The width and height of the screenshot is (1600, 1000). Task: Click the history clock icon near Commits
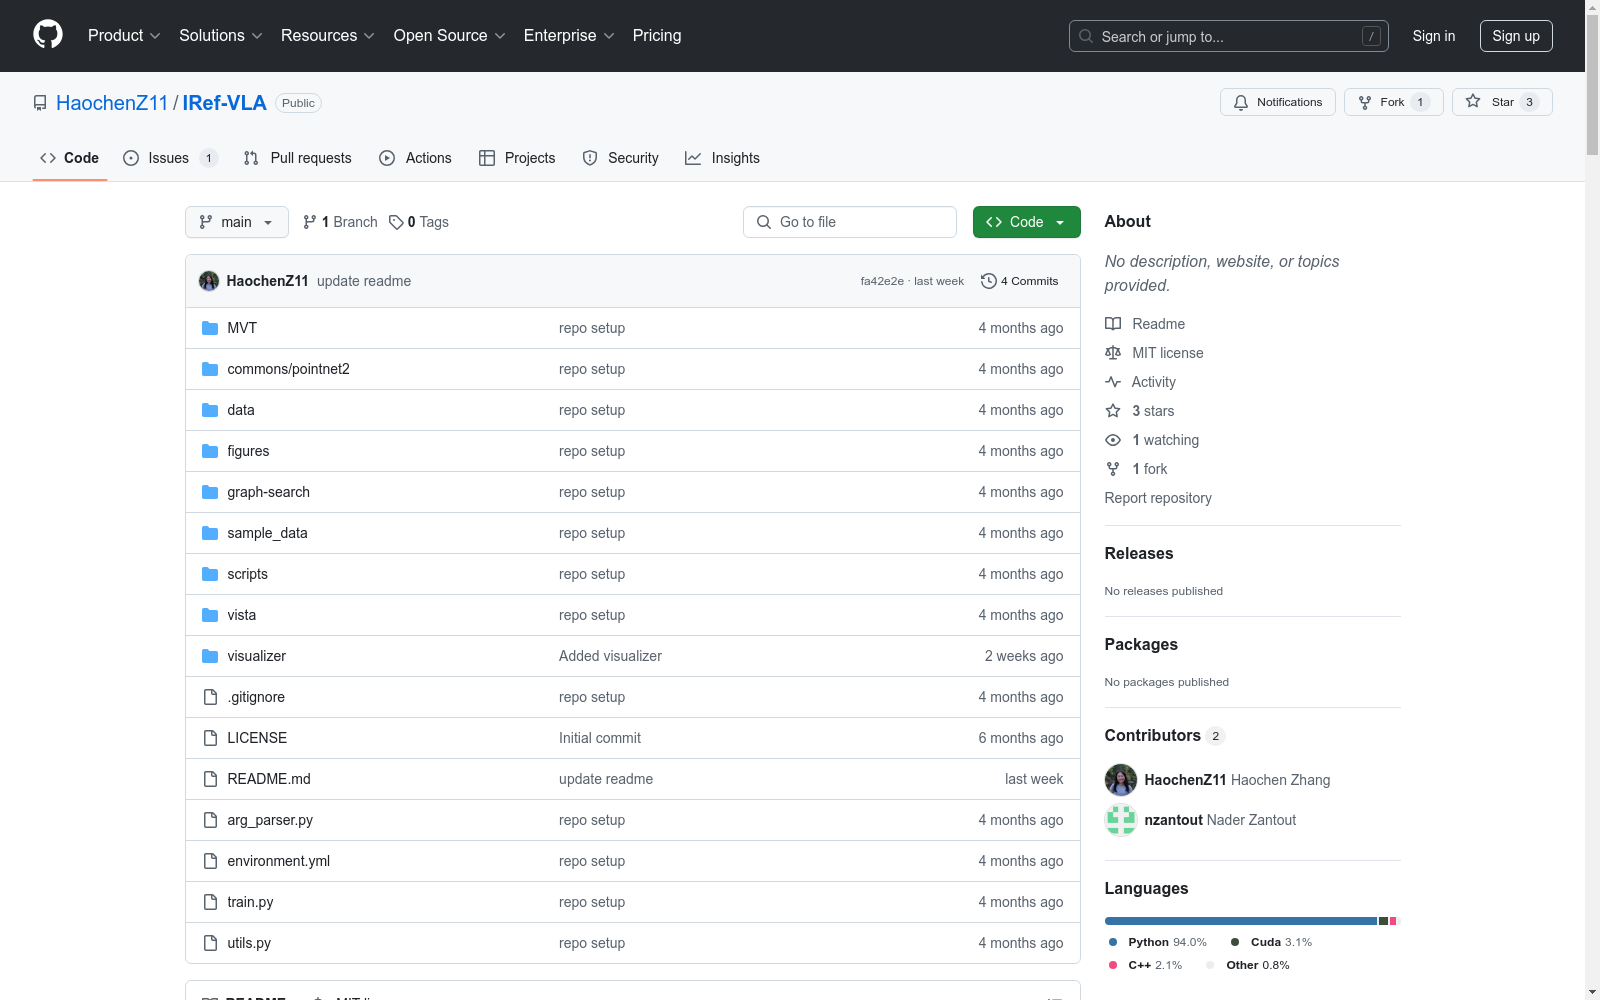tap(989, 281)
